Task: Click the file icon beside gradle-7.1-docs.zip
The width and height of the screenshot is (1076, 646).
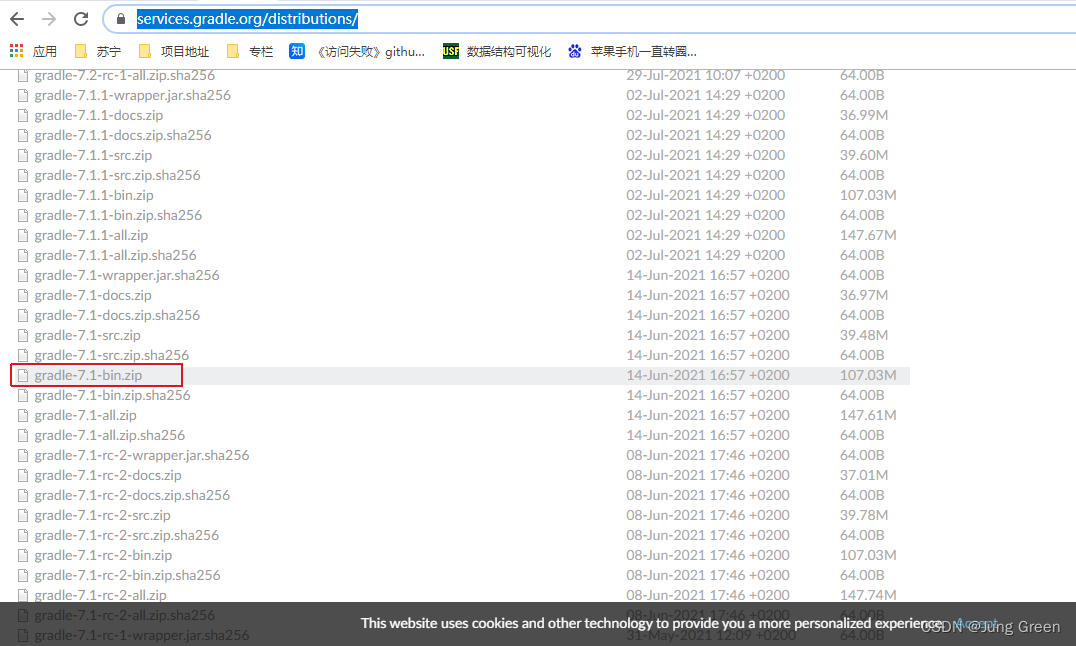Action: point(23,295)
